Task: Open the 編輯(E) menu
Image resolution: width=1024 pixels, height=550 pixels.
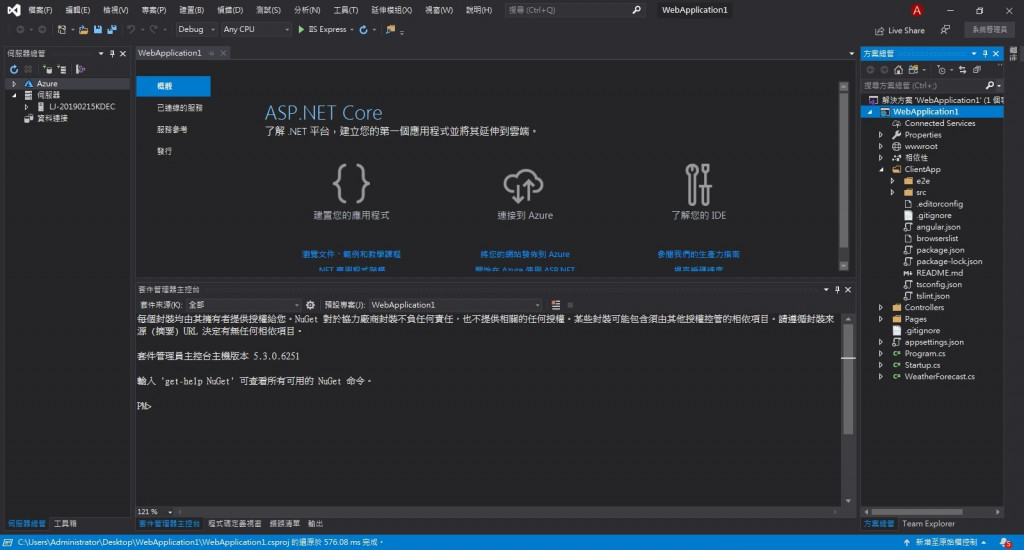Action: pyautogui.click(x=77, y=10)
